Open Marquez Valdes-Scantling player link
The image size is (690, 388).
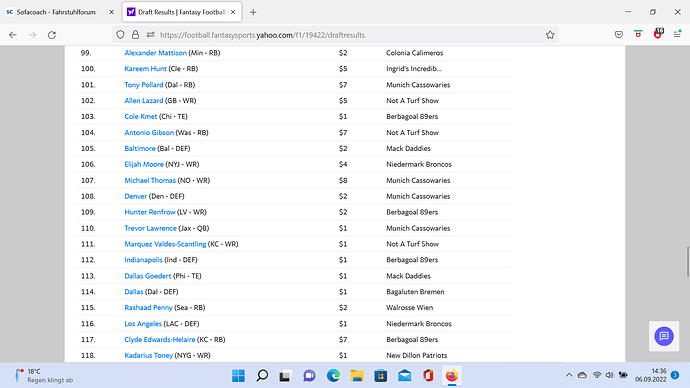165,244
